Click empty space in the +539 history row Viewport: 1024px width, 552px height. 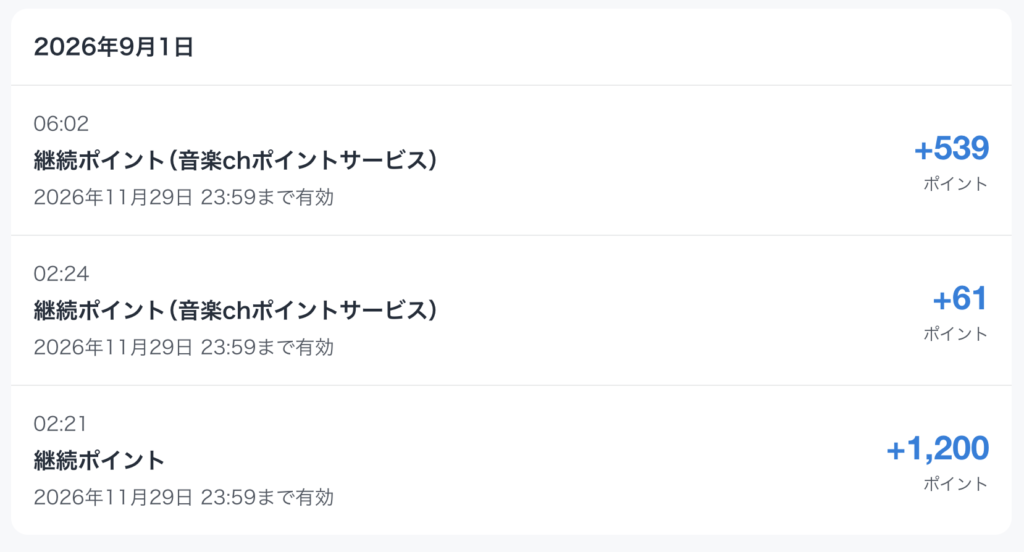(x=653, y=161)
